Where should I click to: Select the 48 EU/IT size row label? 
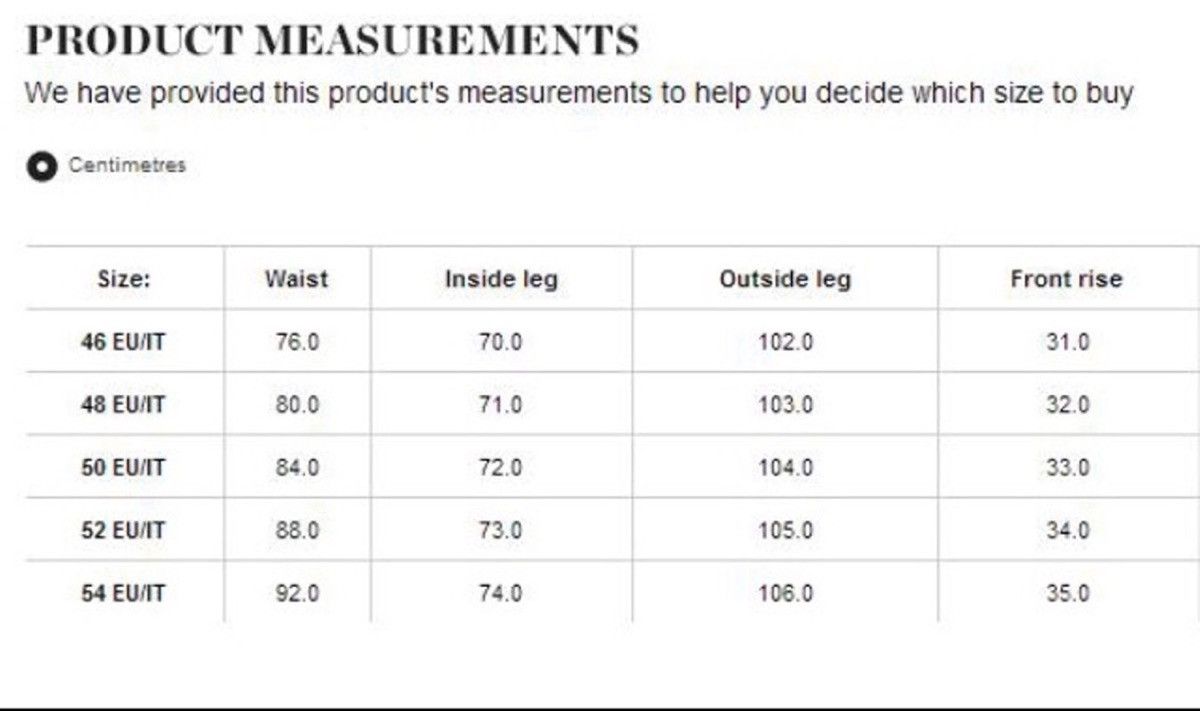click(123, 405)
